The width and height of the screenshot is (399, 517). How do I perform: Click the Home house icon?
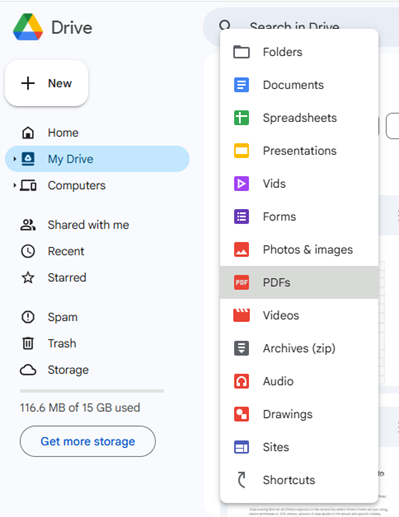[x=28, y=133]
